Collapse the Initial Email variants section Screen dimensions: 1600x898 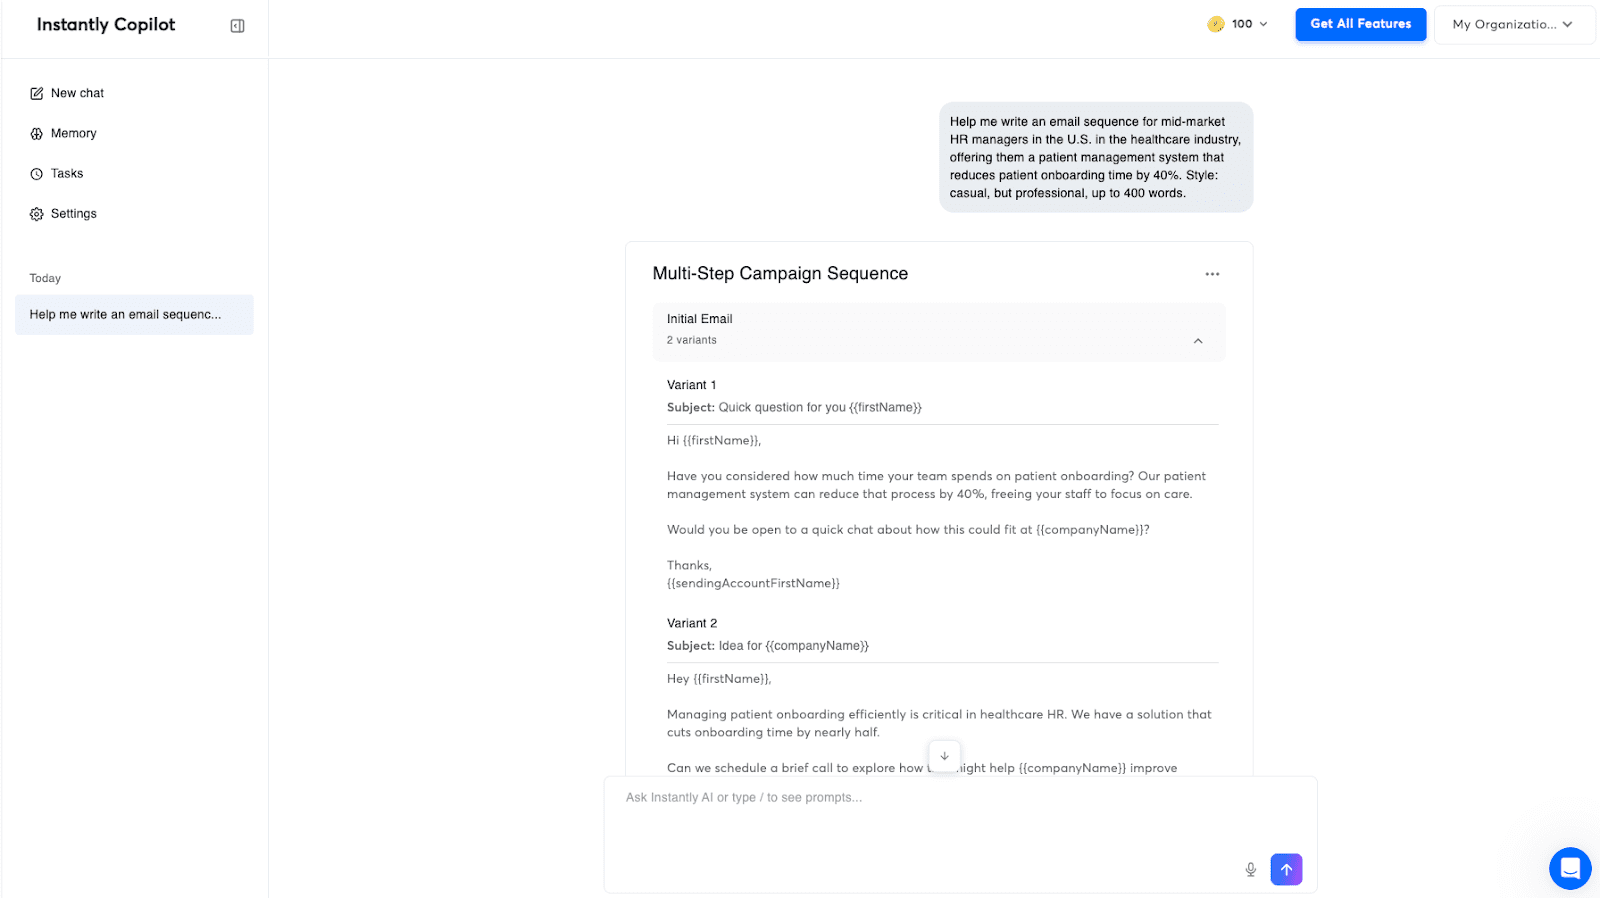[x=1198, y=341]
